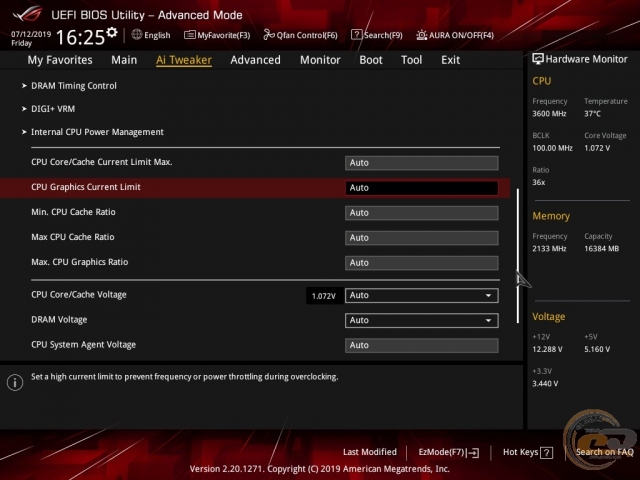Click the BCLK 100.00 MHz value
Image resolution: width=640 pixels, height=480 pixels.
pyautogui.click(x=552, y=148)
